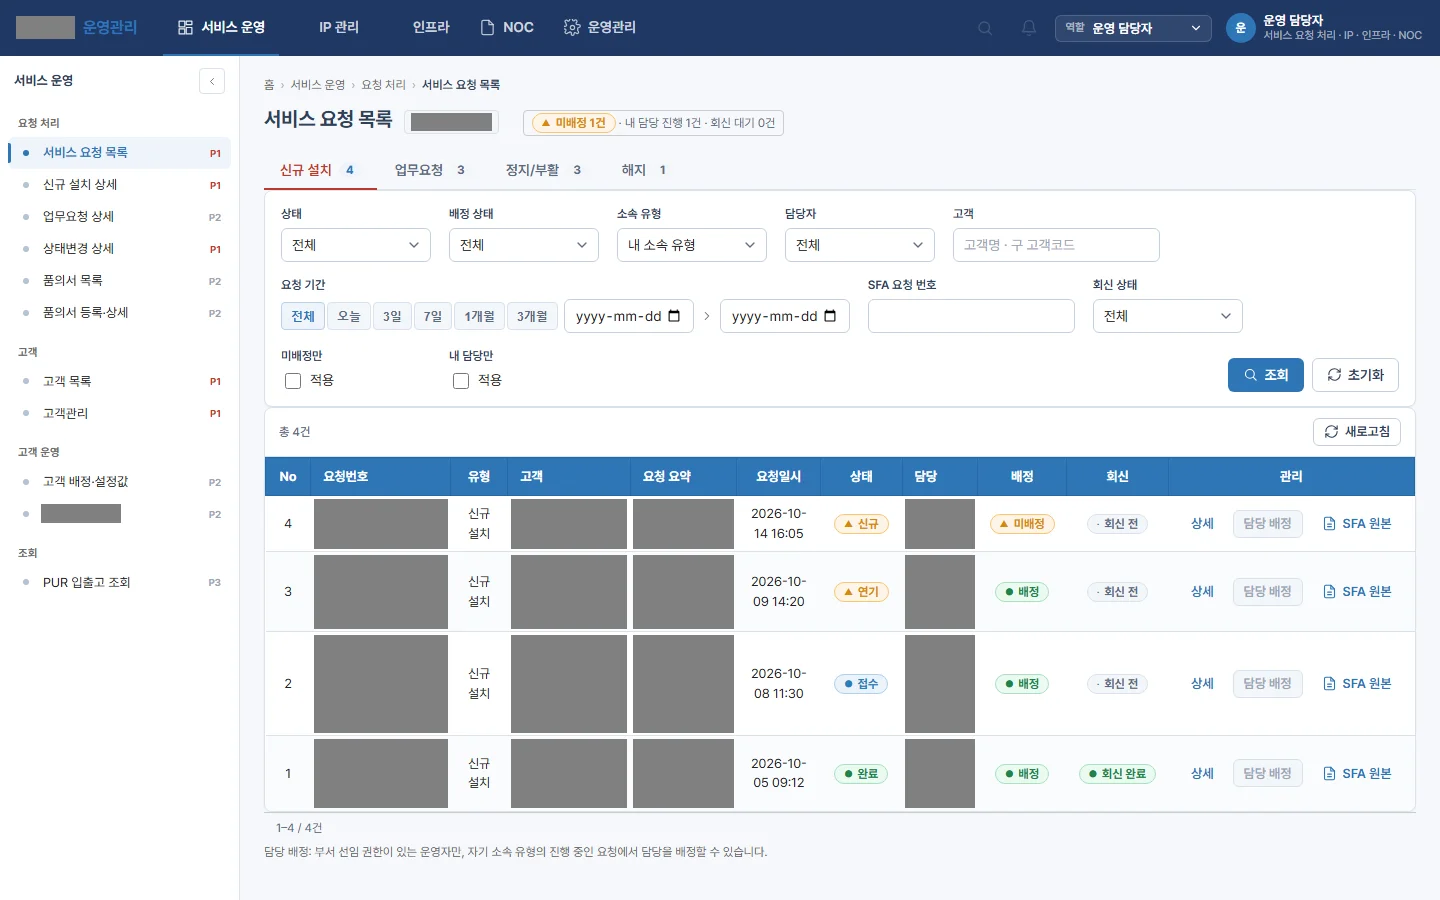Open the IP 관리 top menu
The image size is (1440, 900).
click(339, 28)
